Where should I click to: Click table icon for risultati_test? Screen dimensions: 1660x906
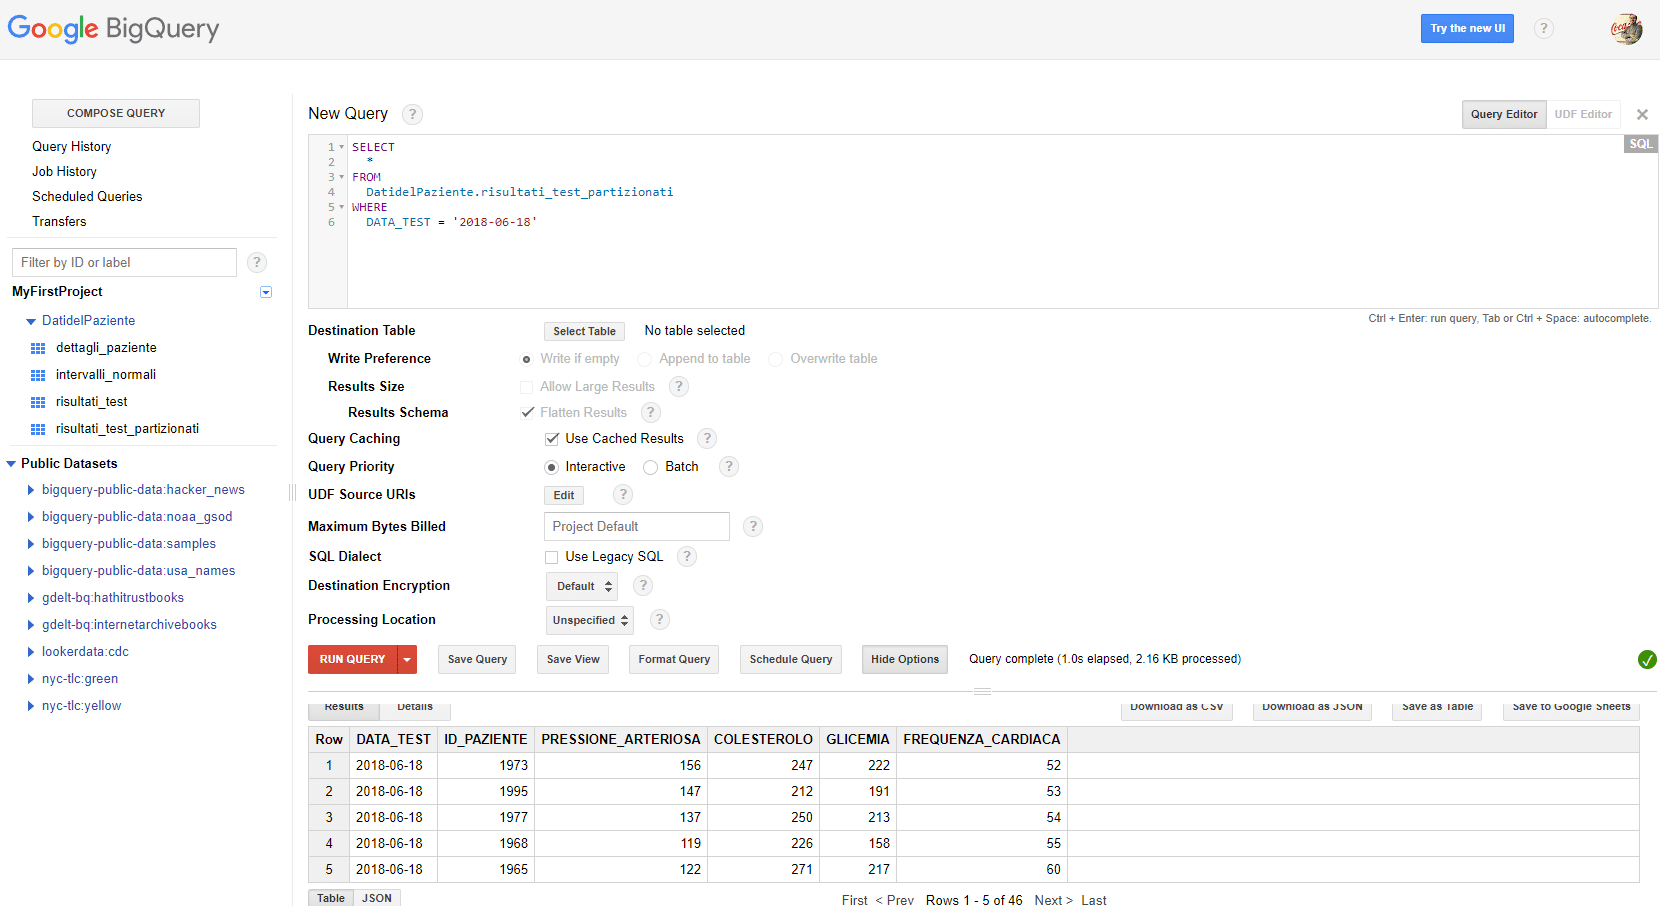tap(38, 402)
